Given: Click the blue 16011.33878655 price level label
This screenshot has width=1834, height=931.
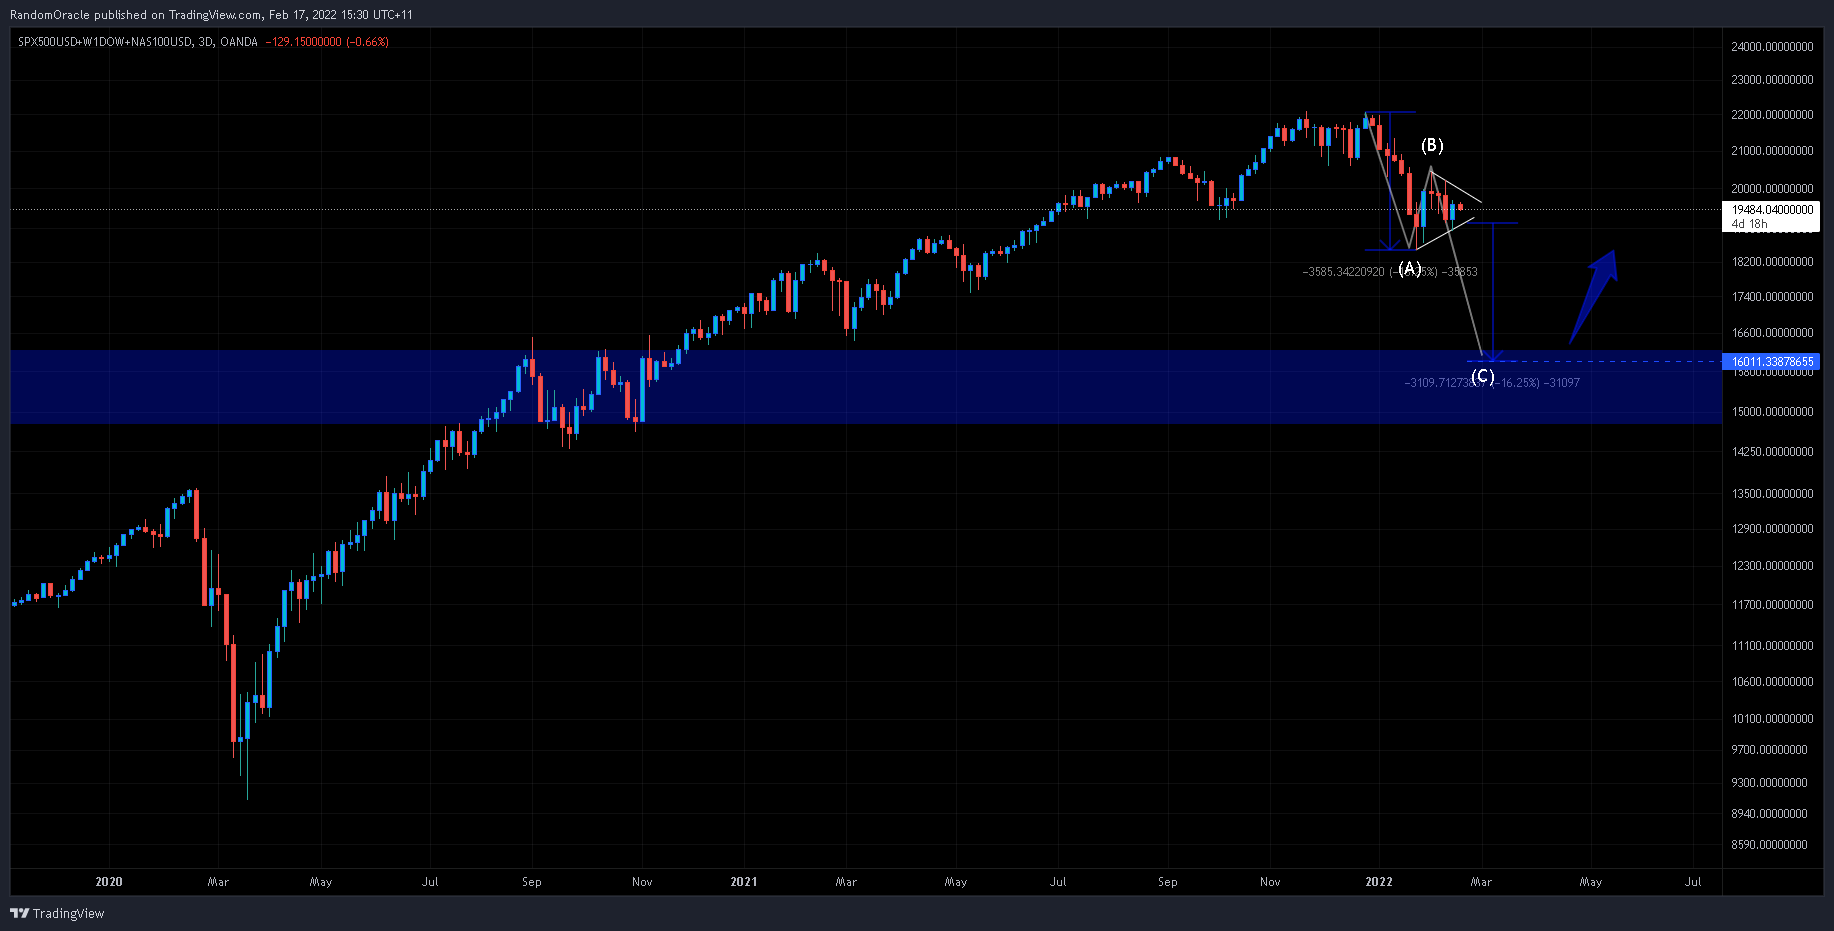Looking at the screenshot, I should [1770, 362].
